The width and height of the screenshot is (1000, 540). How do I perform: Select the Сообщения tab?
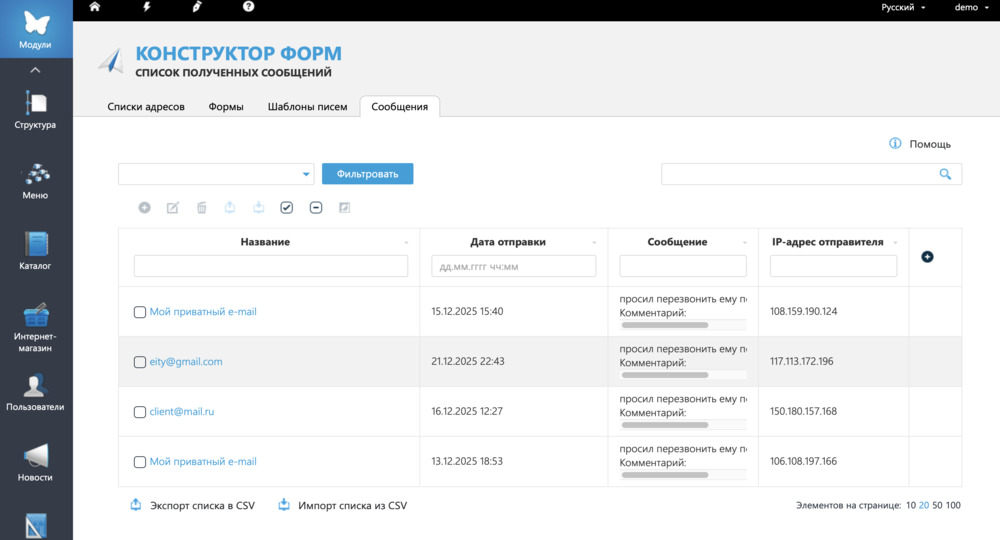[x=400, y=106]
